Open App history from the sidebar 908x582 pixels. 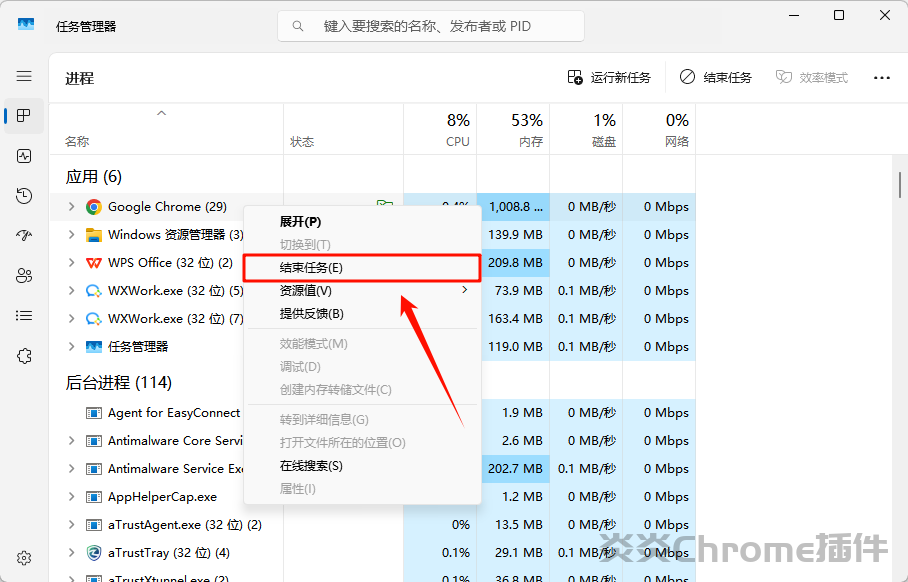tap(24, 196)
